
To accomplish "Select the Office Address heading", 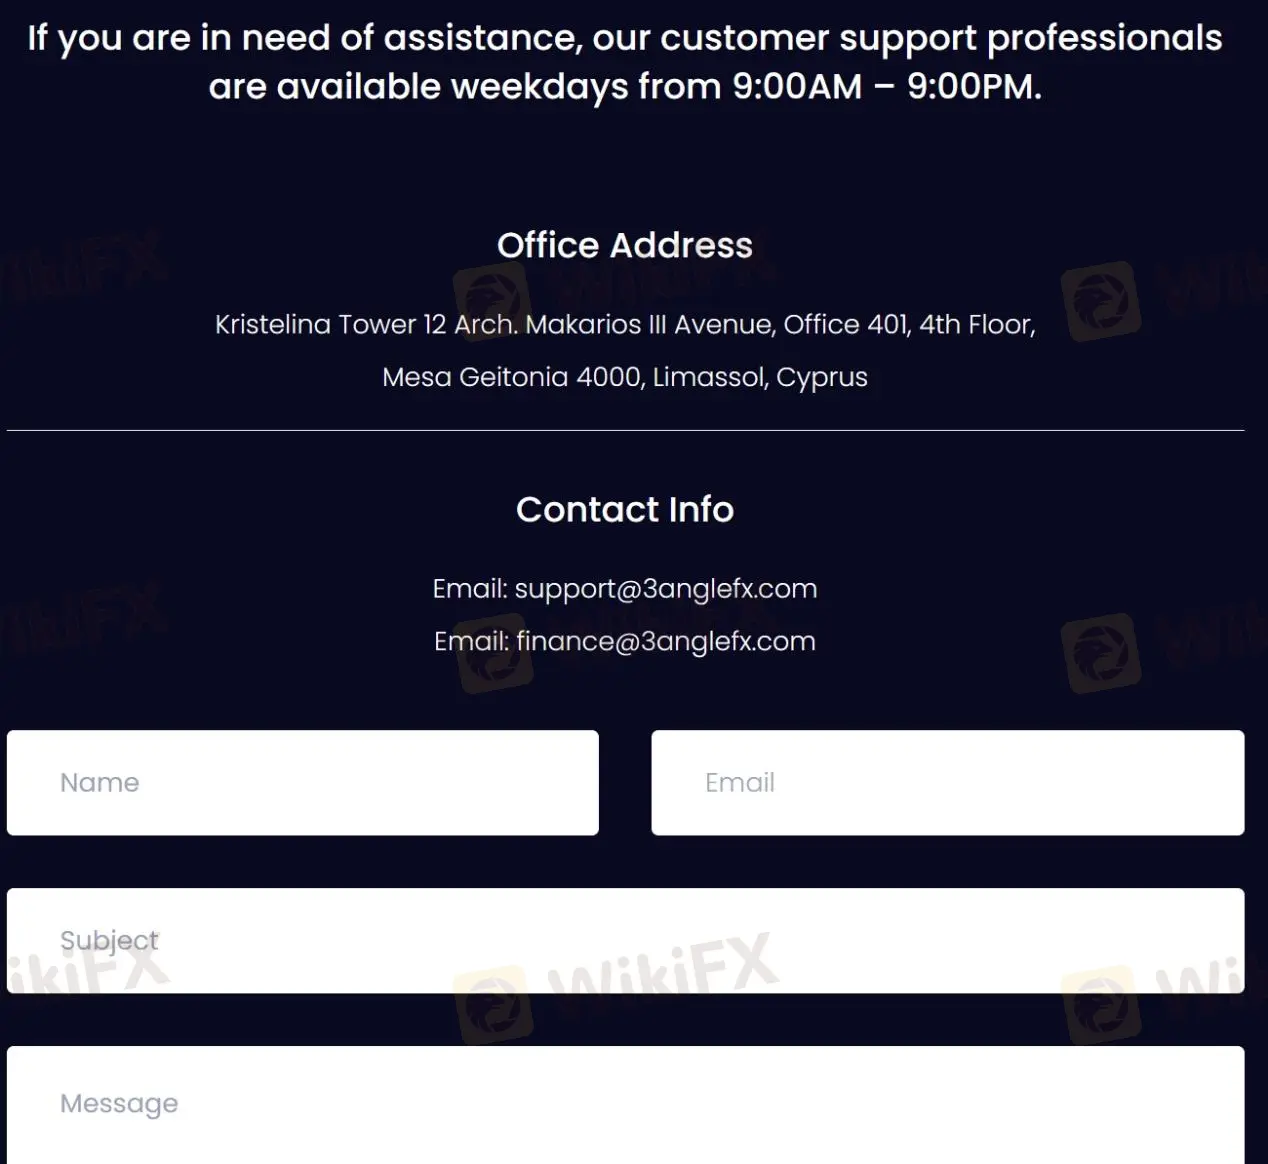I will (x=626, y=245).
